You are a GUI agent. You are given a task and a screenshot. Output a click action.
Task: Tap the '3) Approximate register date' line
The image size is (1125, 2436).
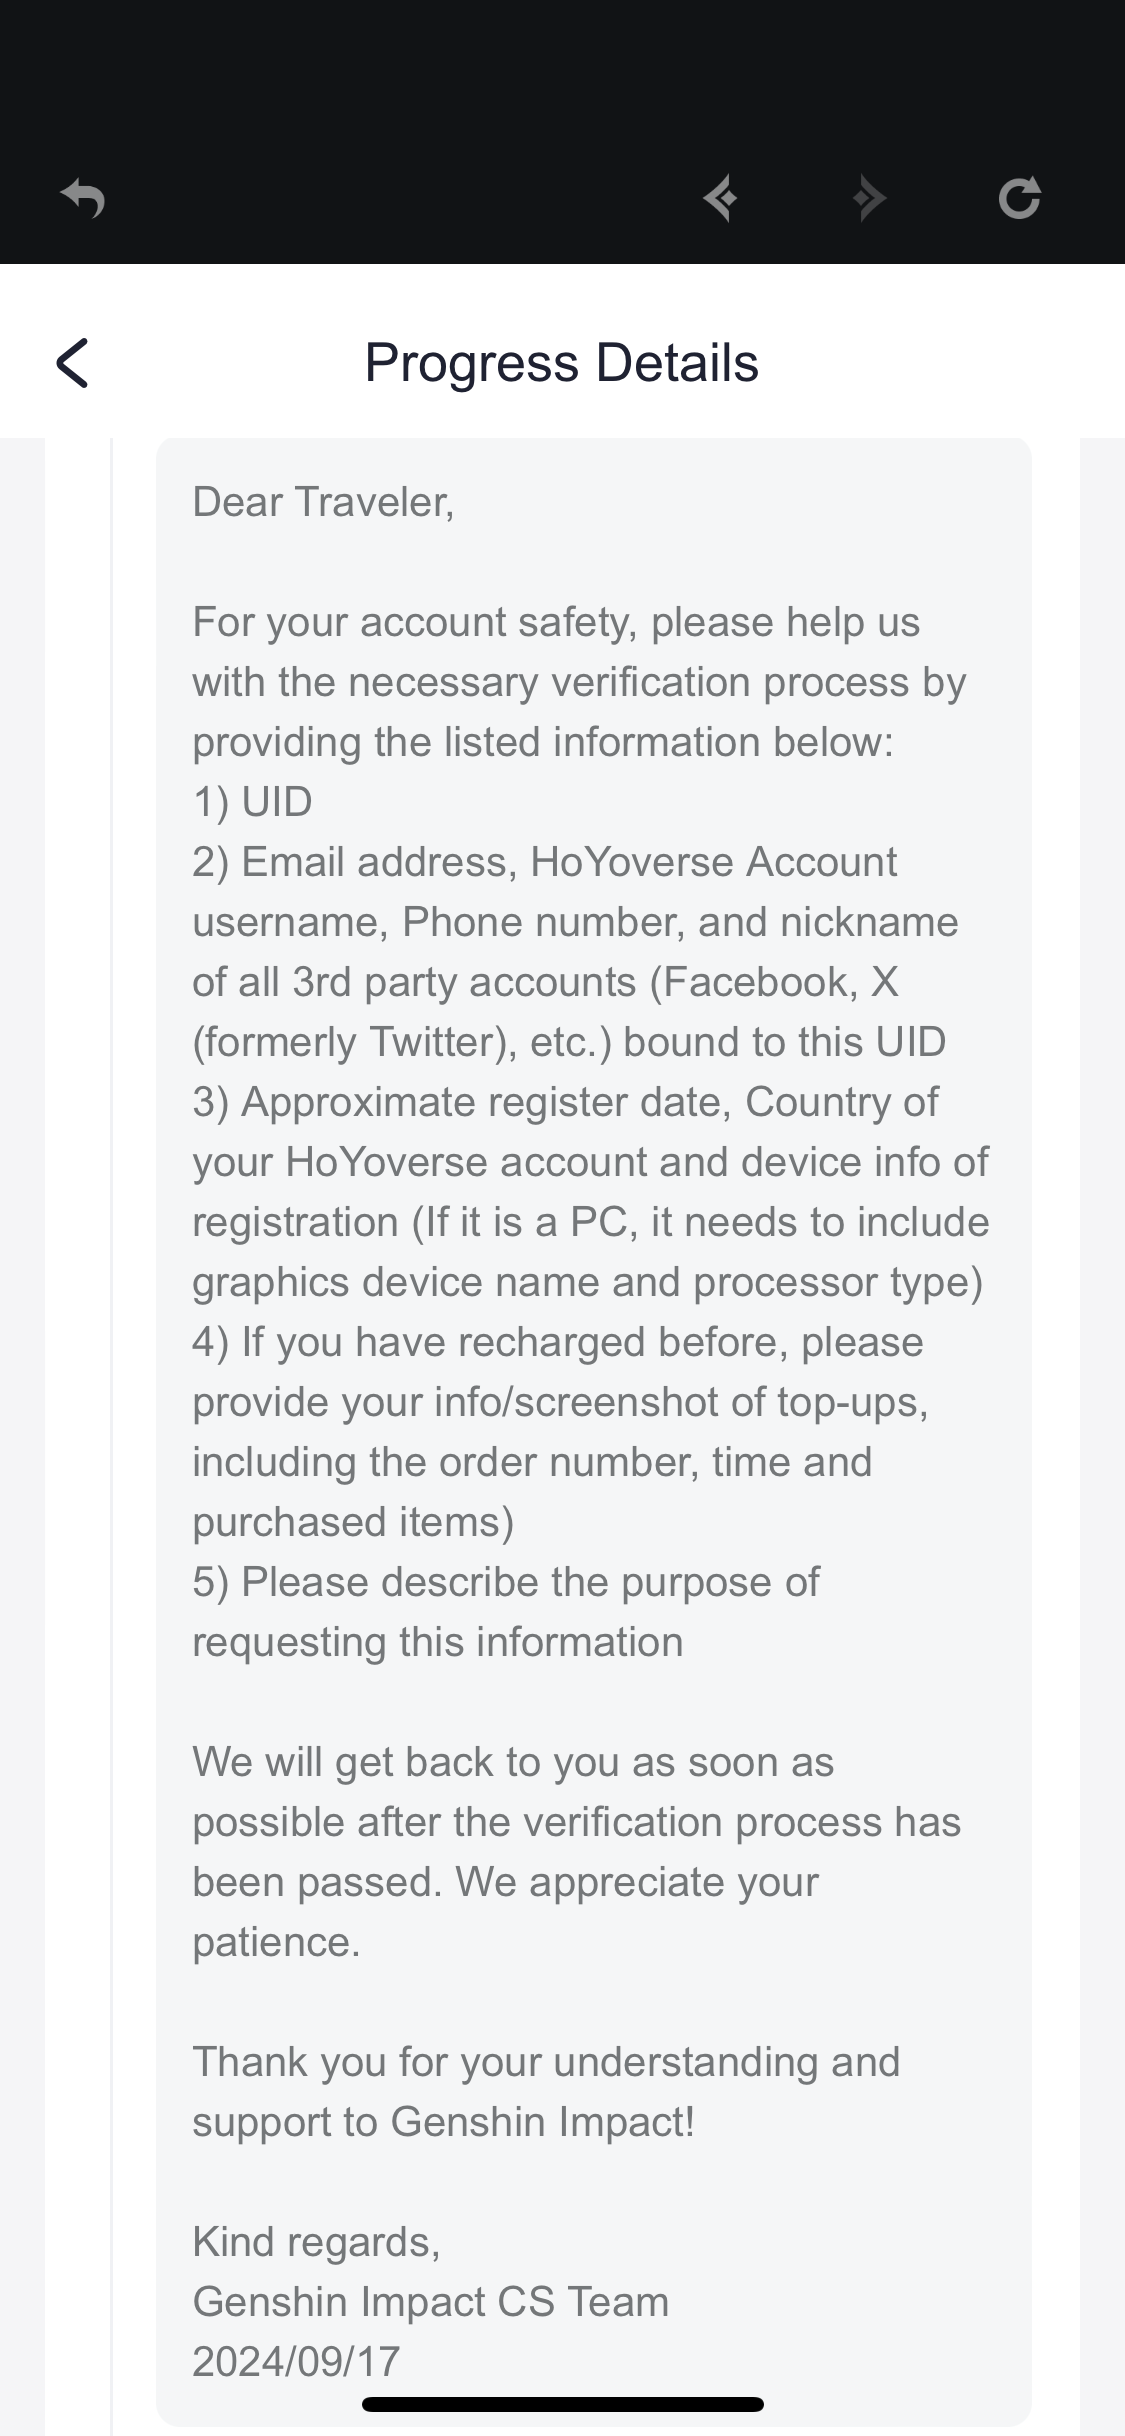pyautogui.click(x=565, y=1102)
